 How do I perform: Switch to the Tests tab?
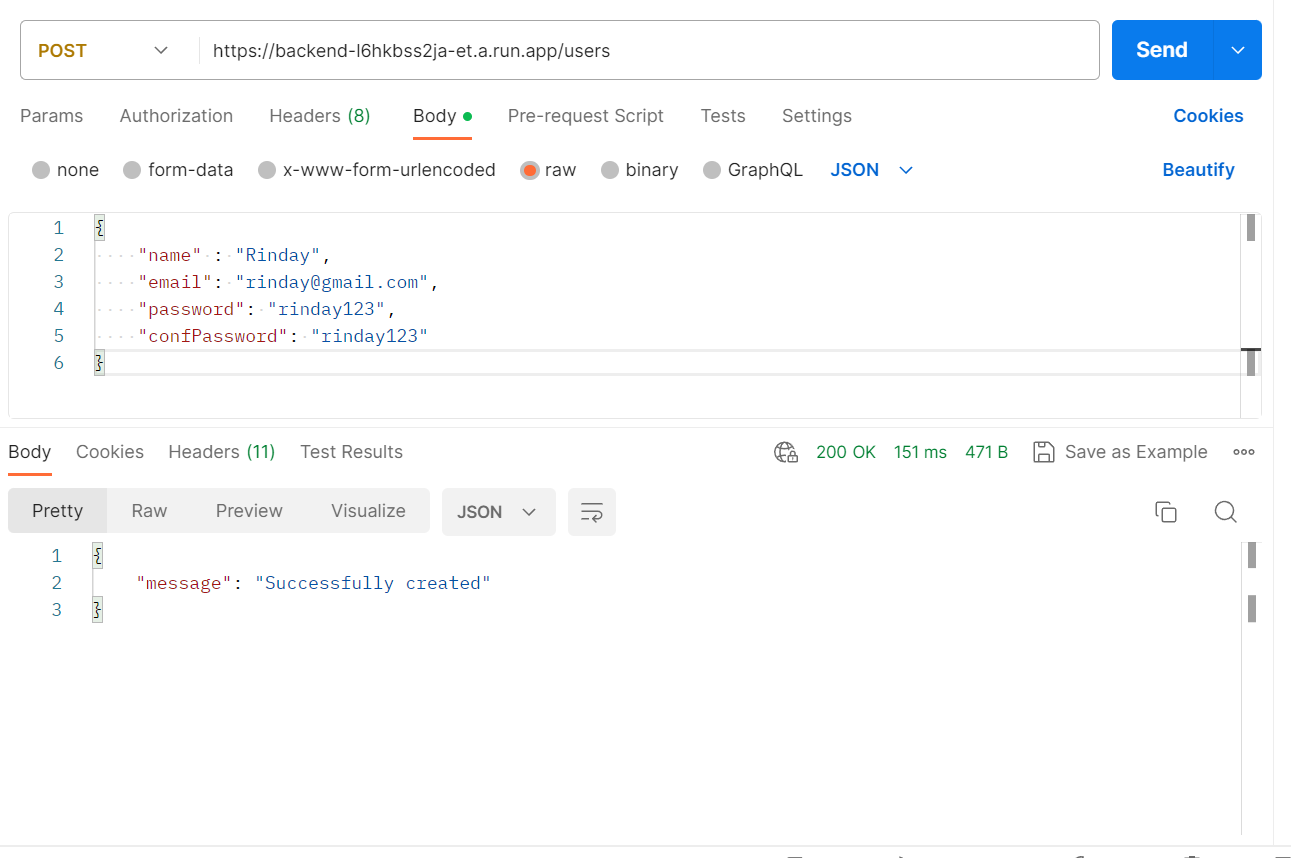[x=723, y=116]
